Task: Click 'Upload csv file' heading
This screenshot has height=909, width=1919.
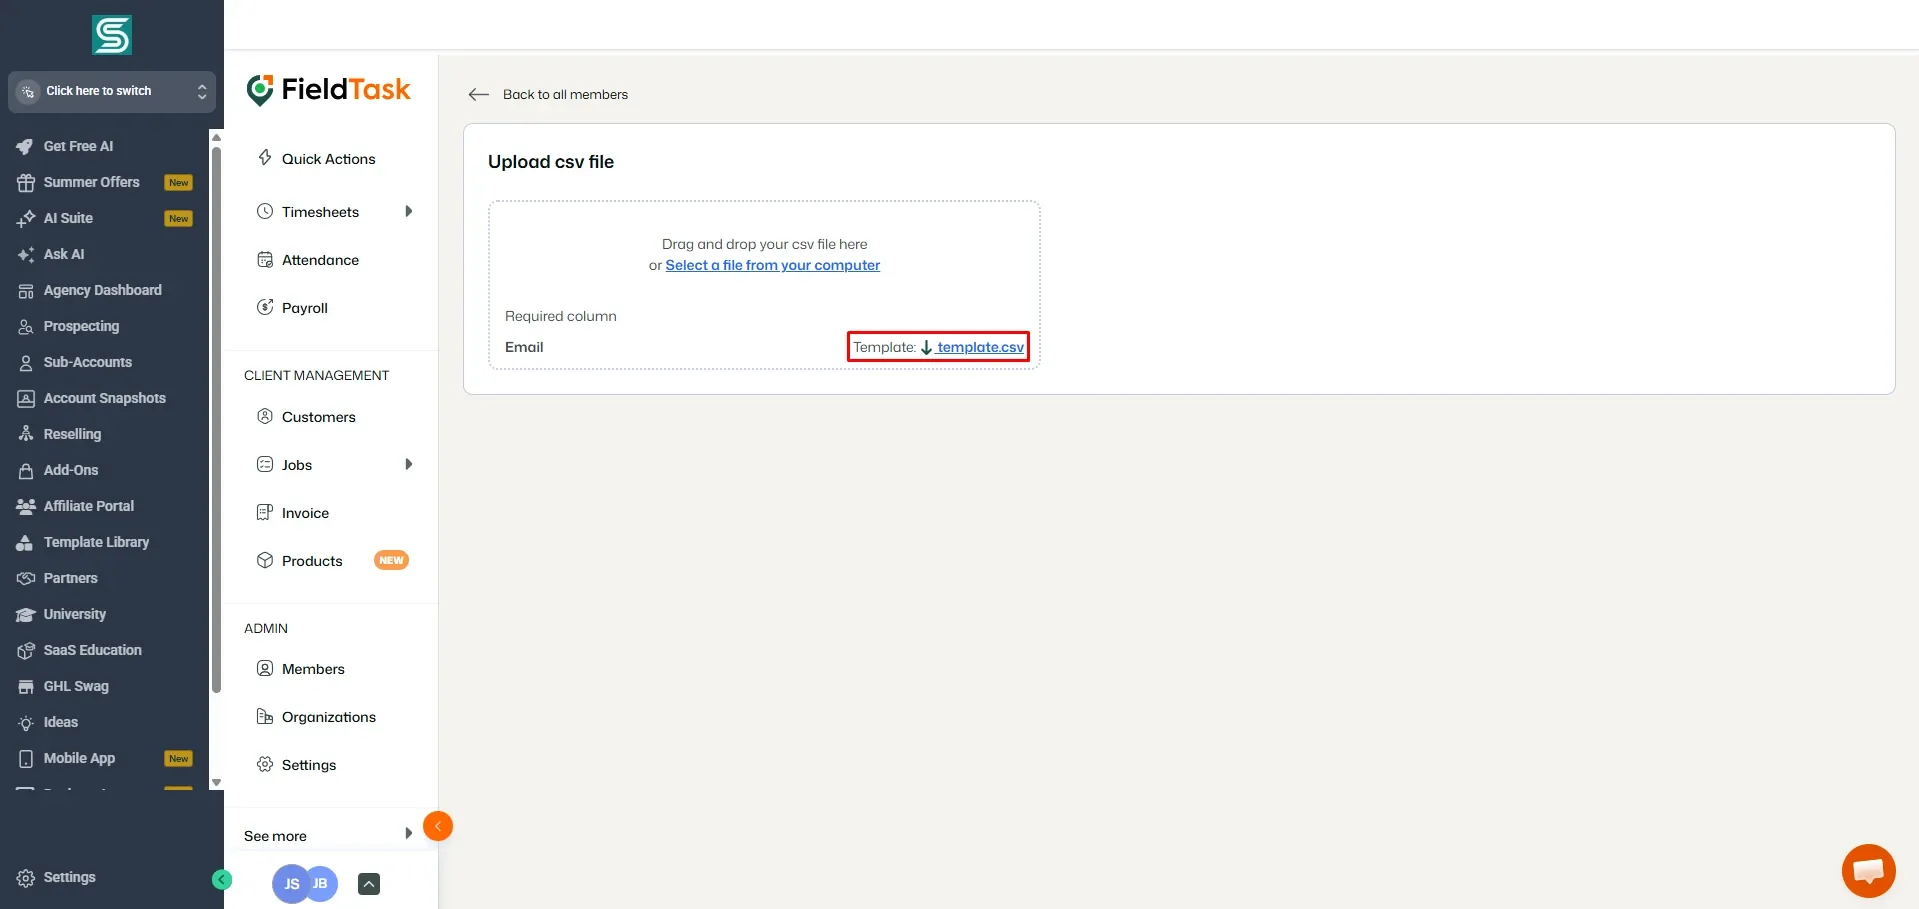Action: pos(551,162)
